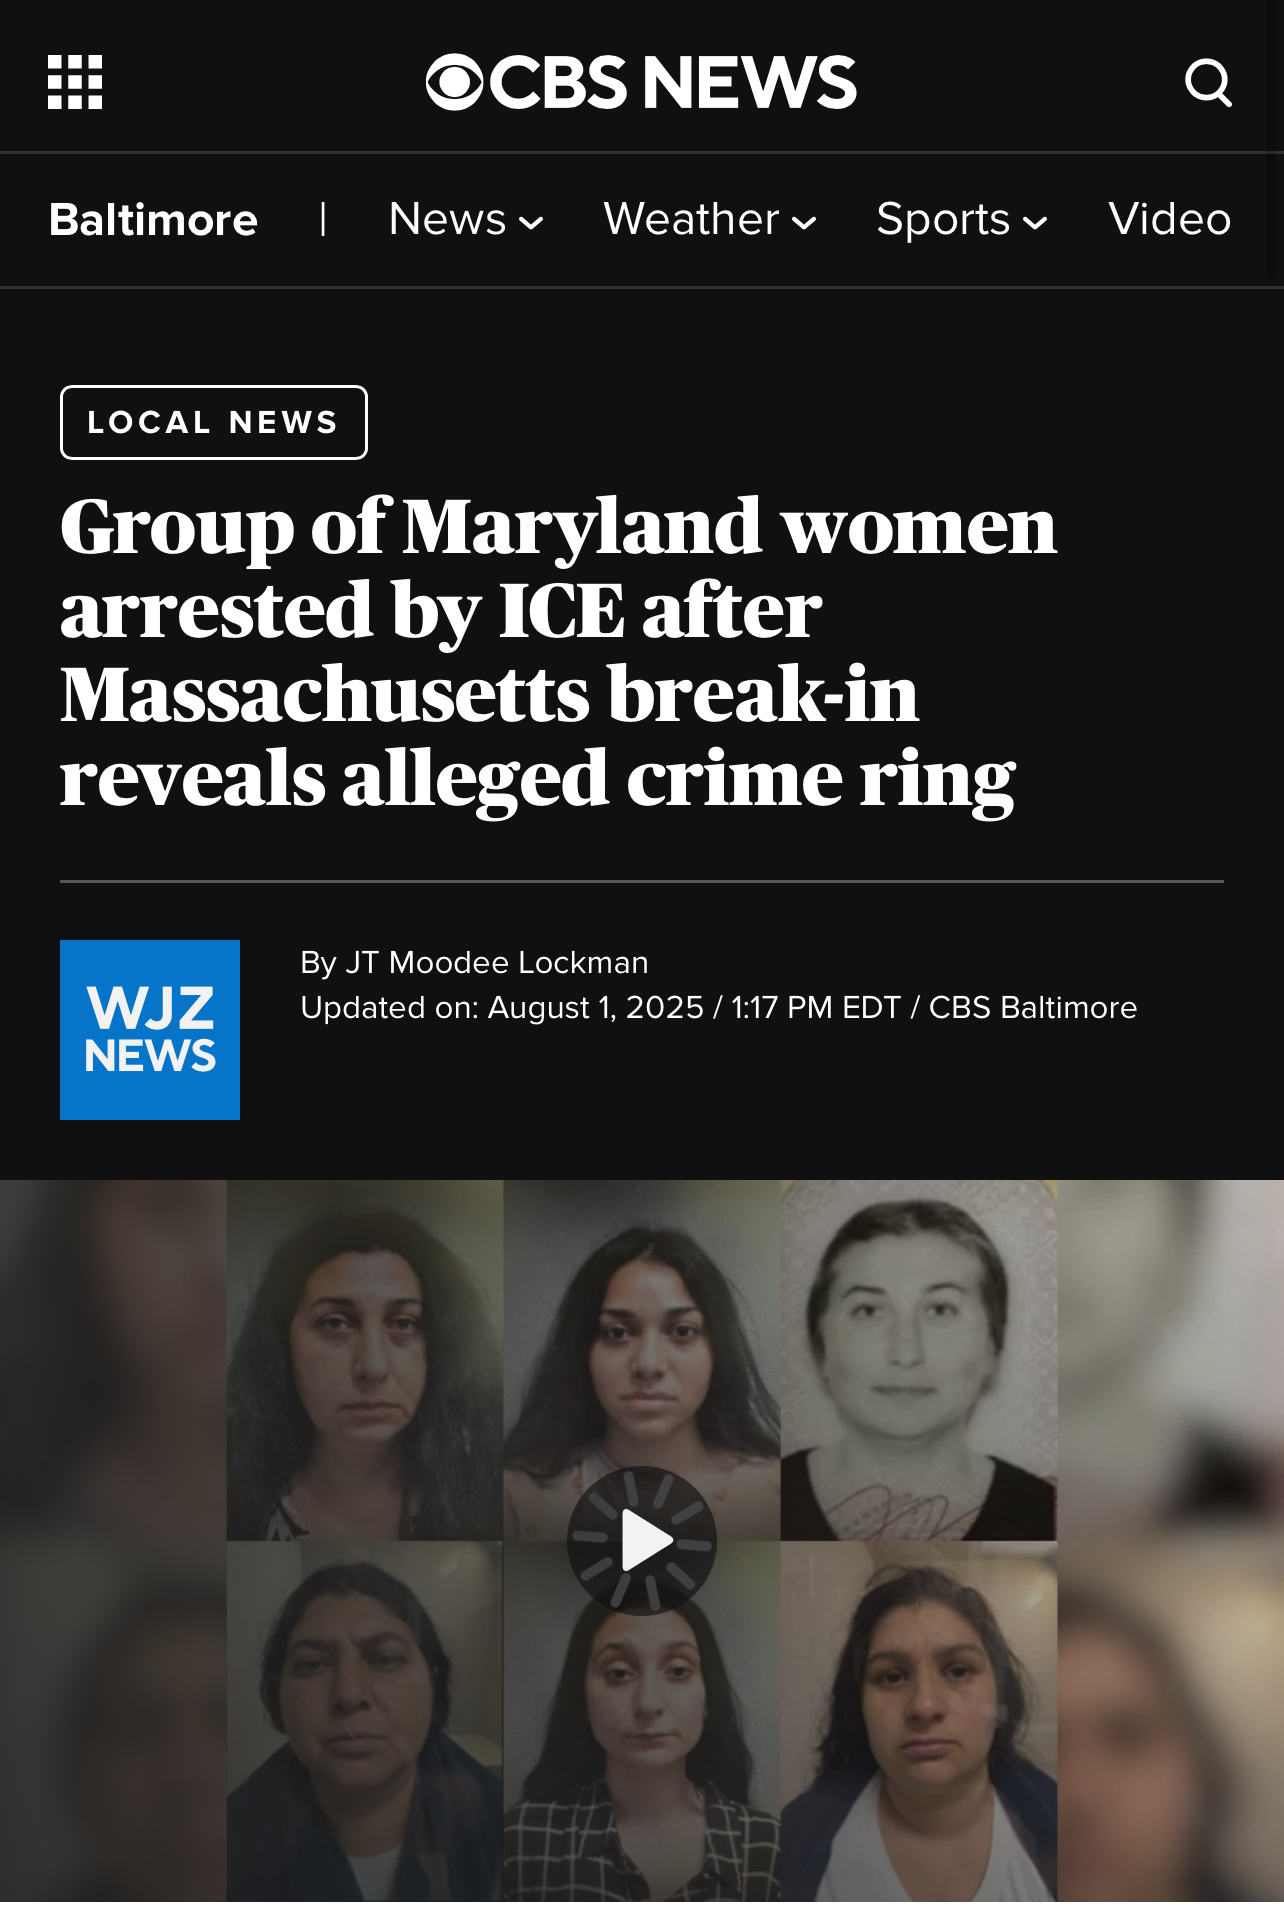1284x1917 pixels.
Task: Click the LOCAL NEWS tag button
Action: click(214, 422)
